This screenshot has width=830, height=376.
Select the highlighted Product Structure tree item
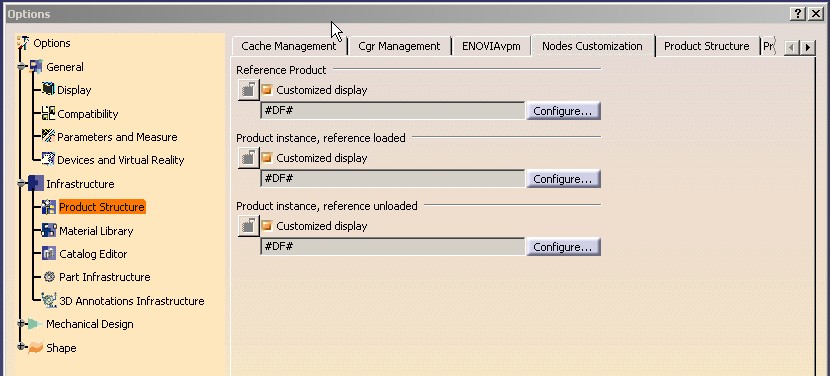tap(102, 207)
